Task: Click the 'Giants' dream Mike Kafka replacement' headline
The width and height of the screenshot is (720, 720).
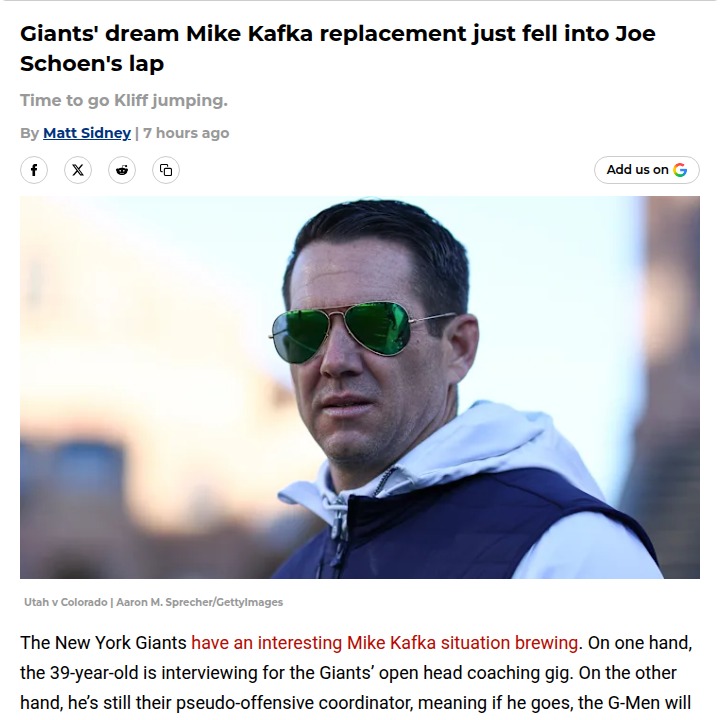Action: point(338,48)
